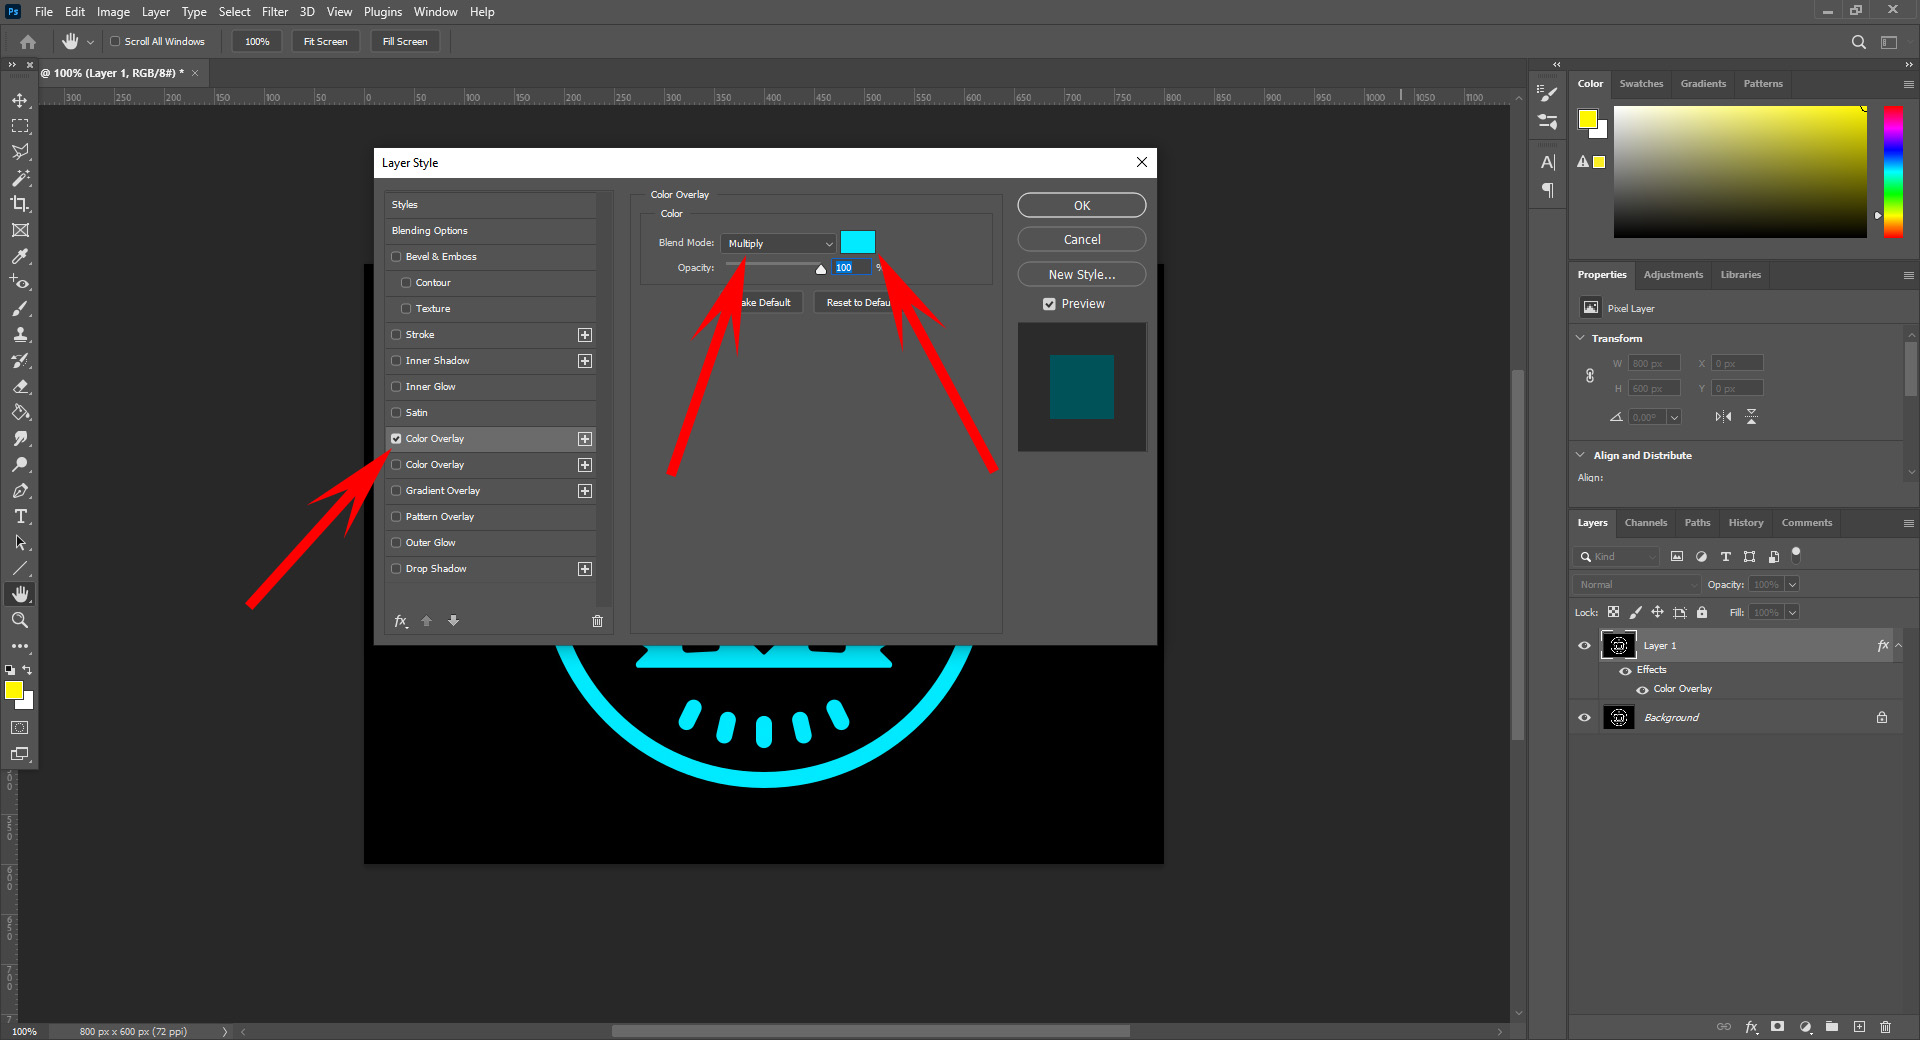Click the Fit Screen button
Image resolution: width=1920 pixels, height=1040 pixels.
tap(325, 41)
